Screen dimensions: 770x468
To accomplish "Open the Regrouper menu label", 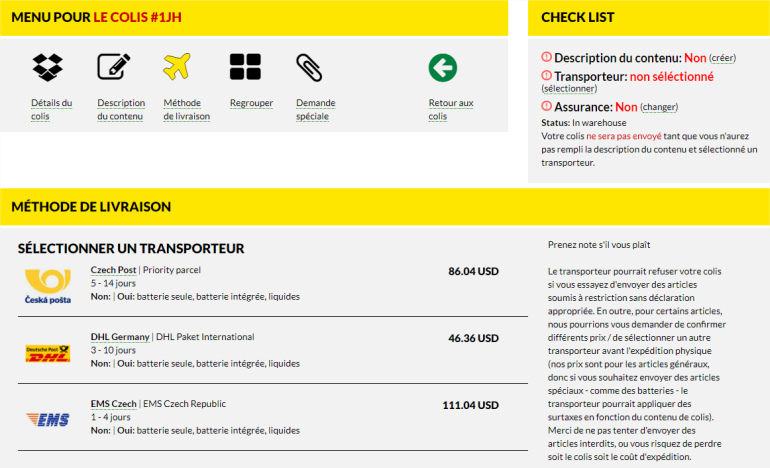I will point(251,103).
